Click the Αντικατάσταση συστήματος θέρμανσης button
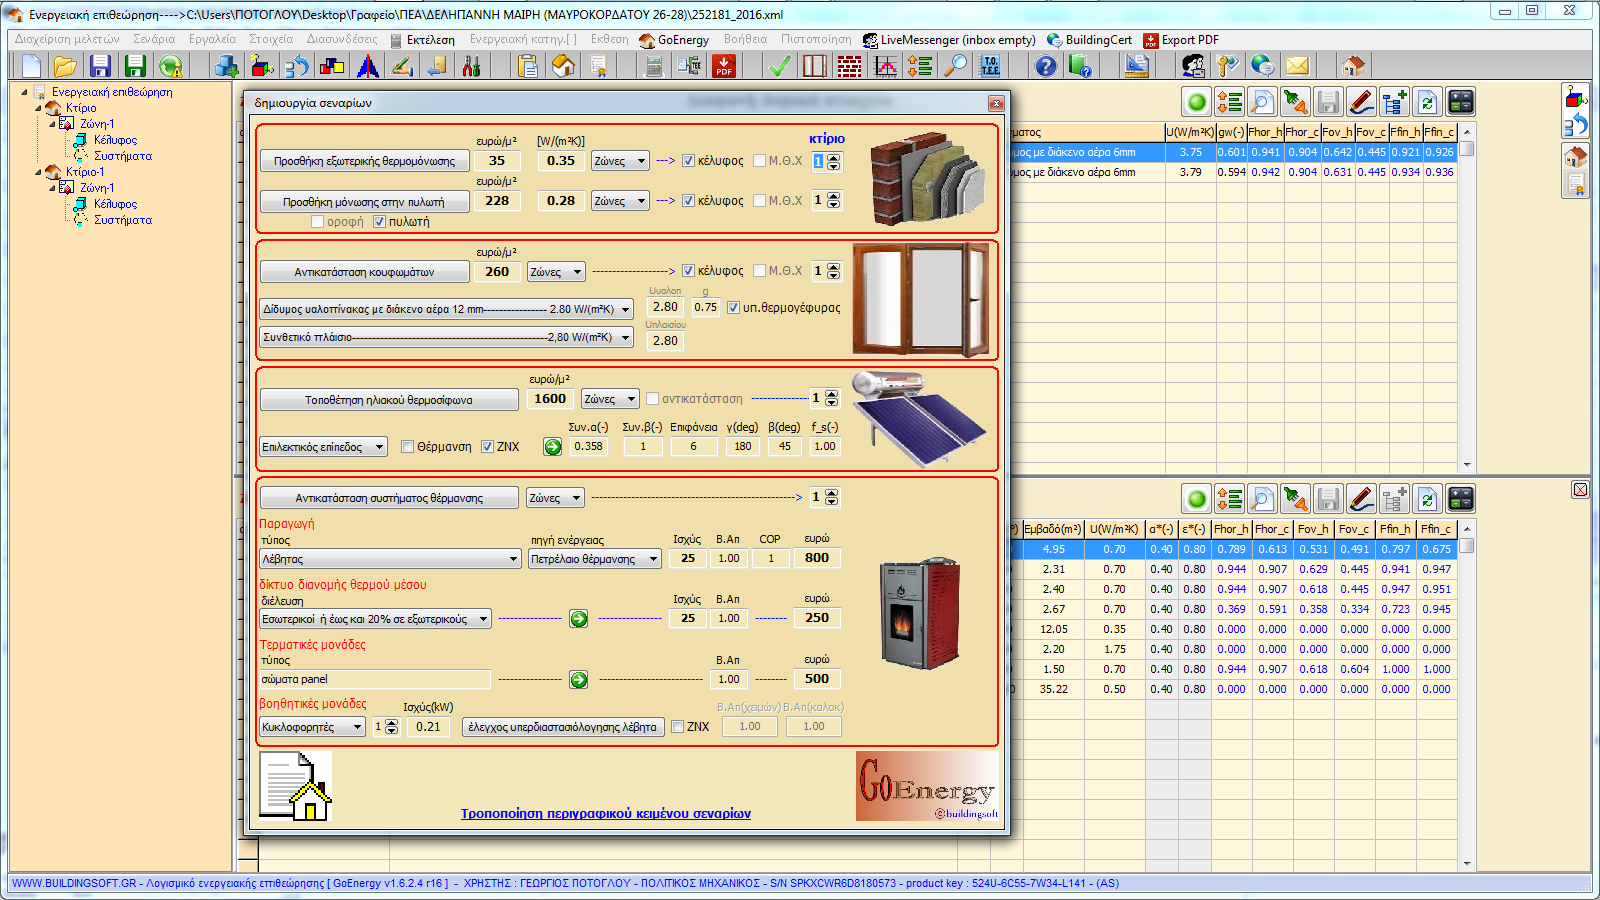 [389, 498]
